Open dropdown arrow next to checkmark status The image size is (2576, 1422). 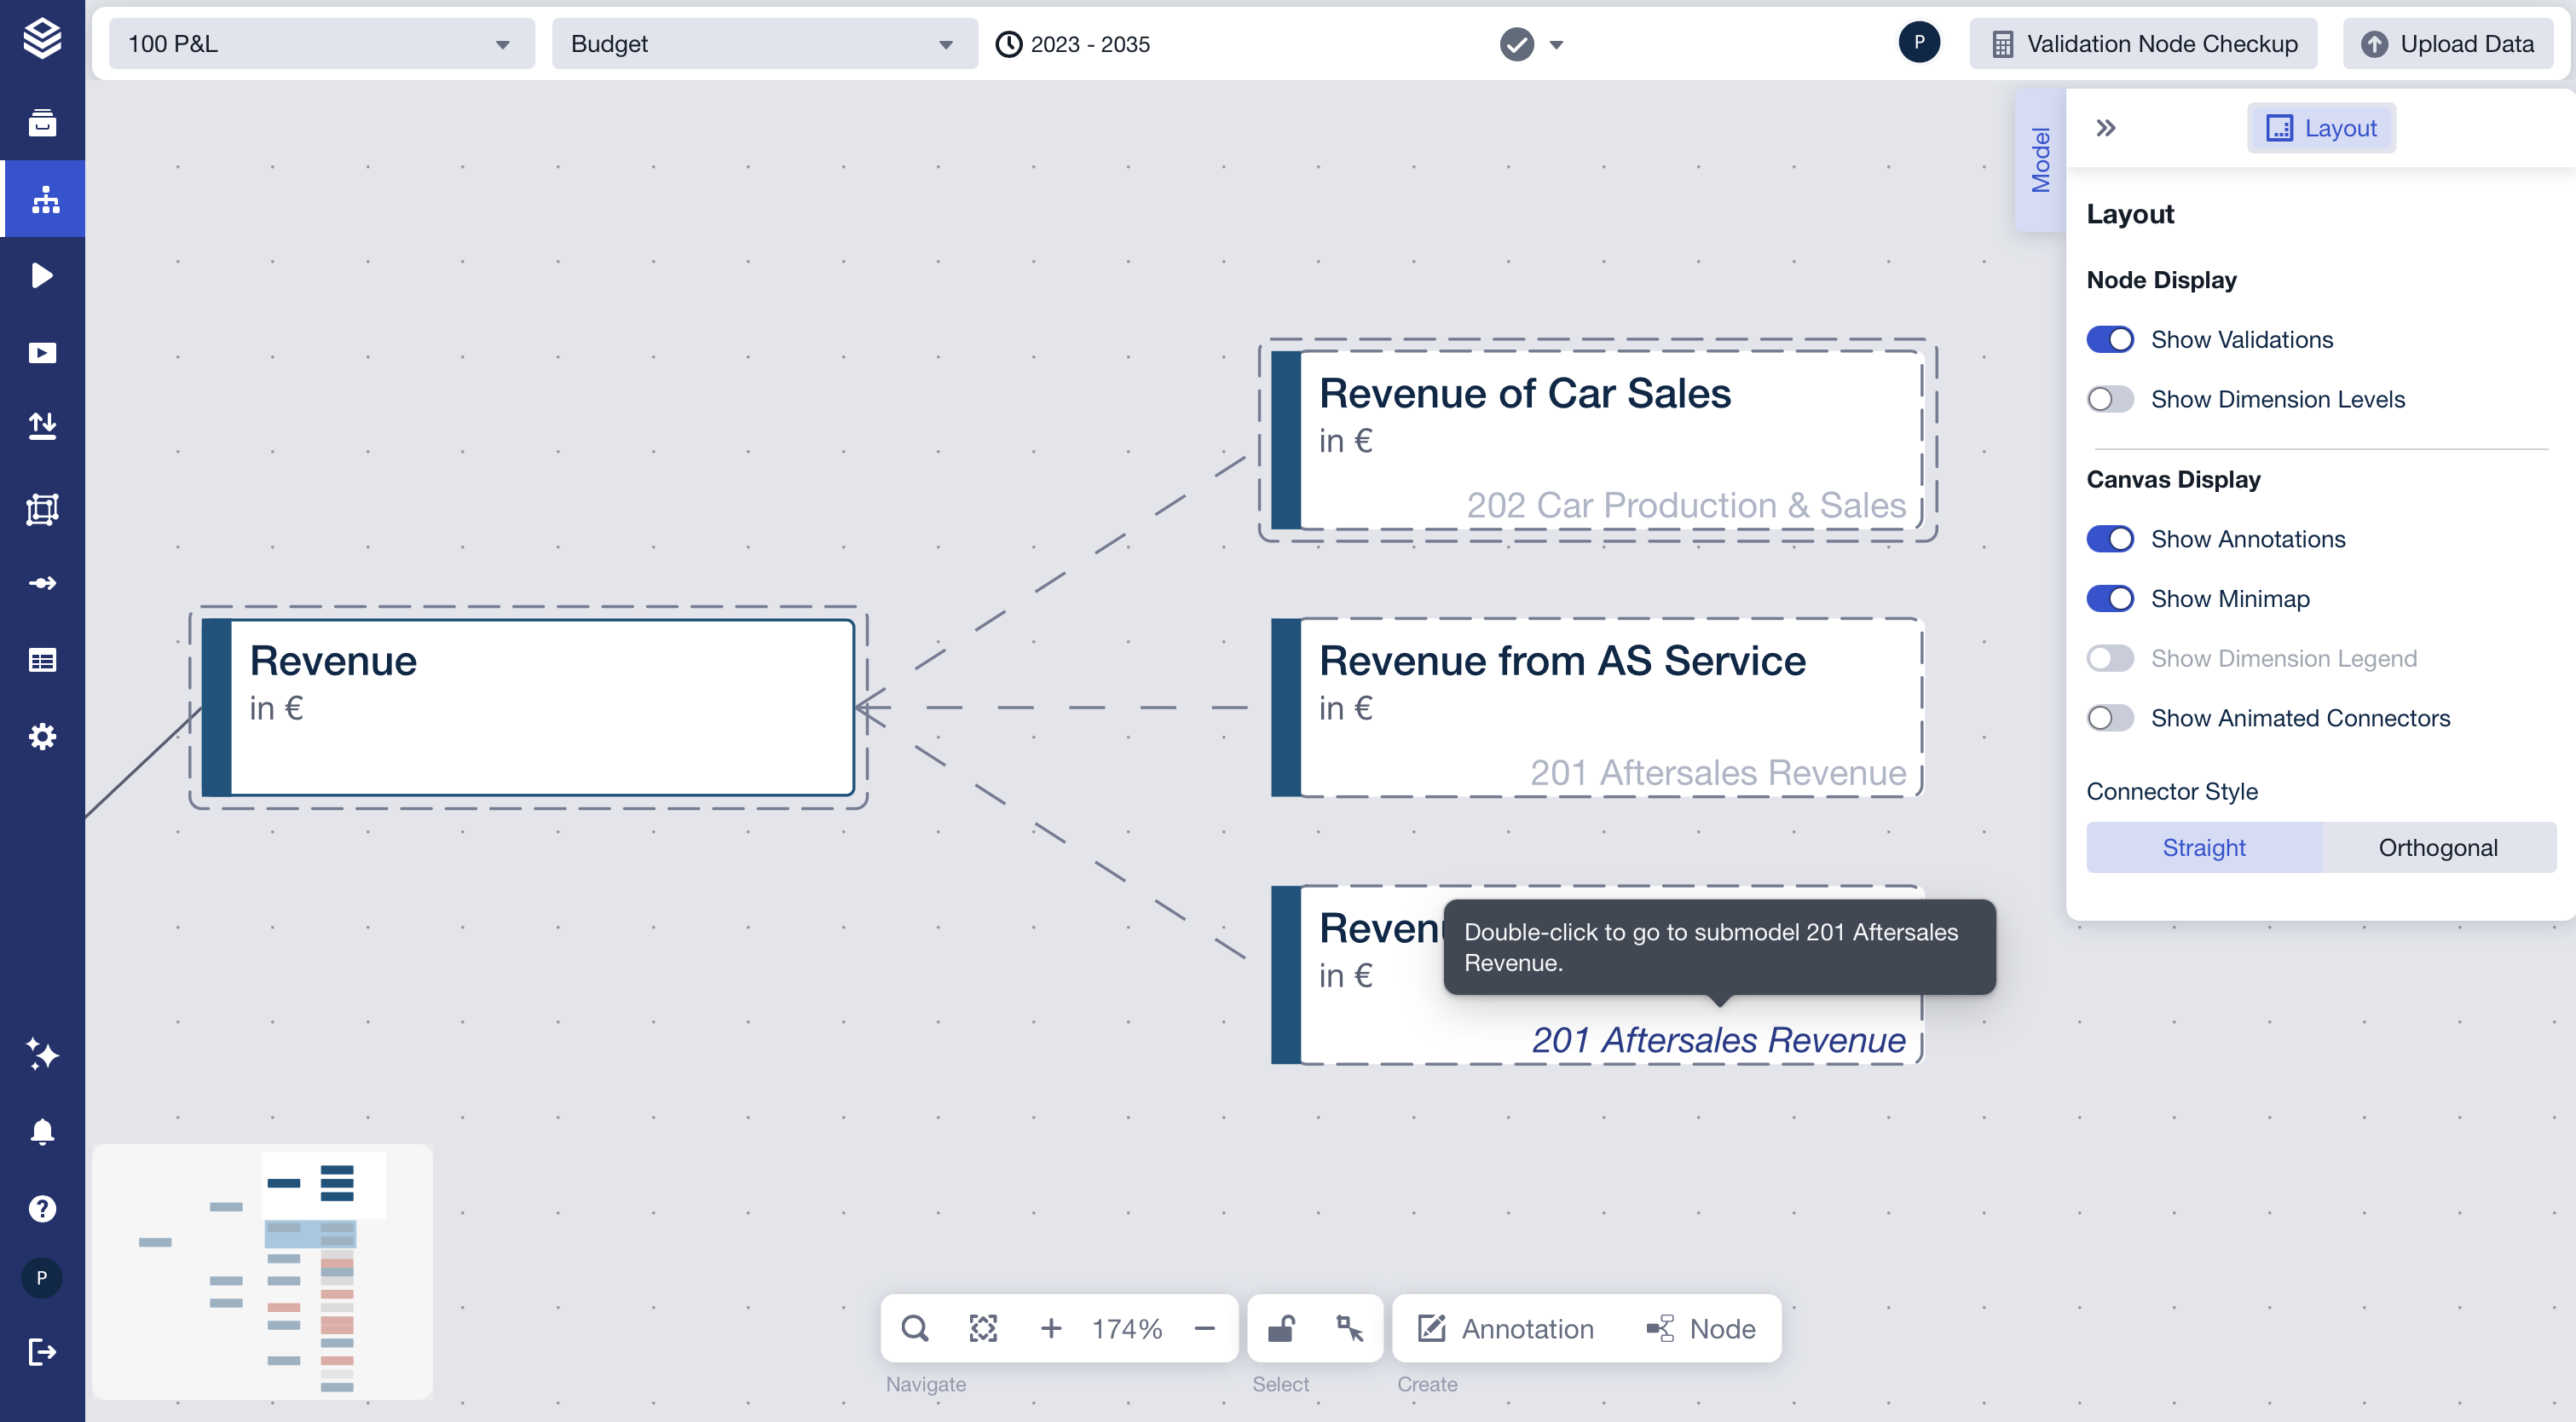tap(1556, 45)
